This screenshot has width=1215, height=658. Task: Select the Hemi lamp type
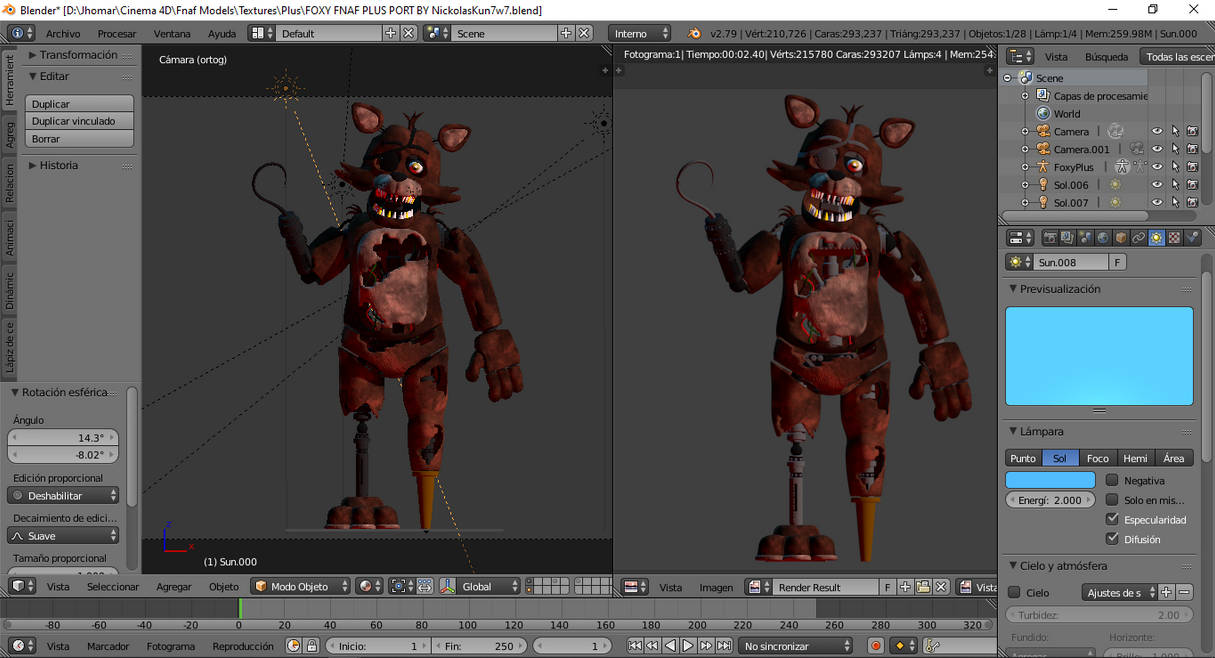1136,458
